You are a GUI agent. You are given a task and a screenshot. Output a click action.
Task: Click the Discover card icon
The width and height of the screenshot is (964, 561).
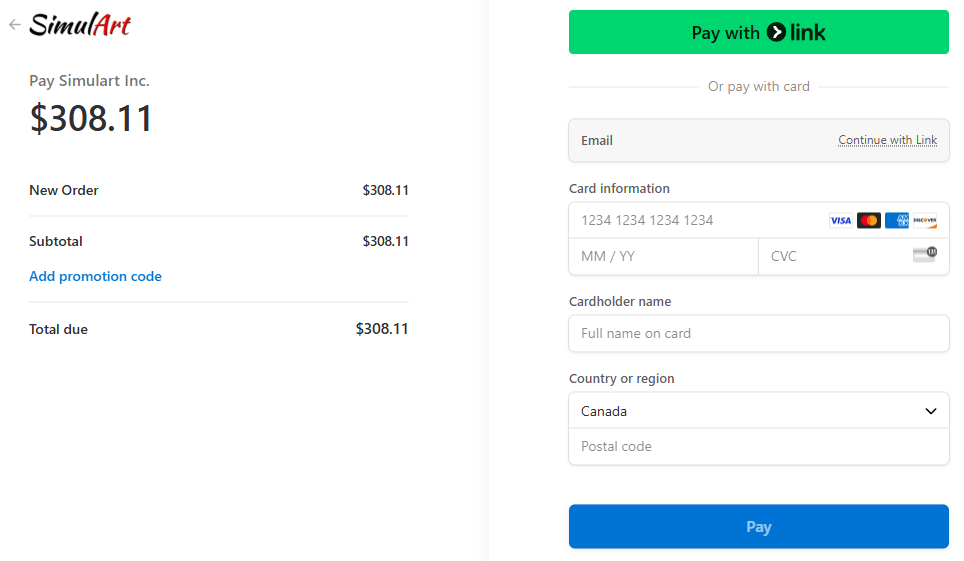925,220
